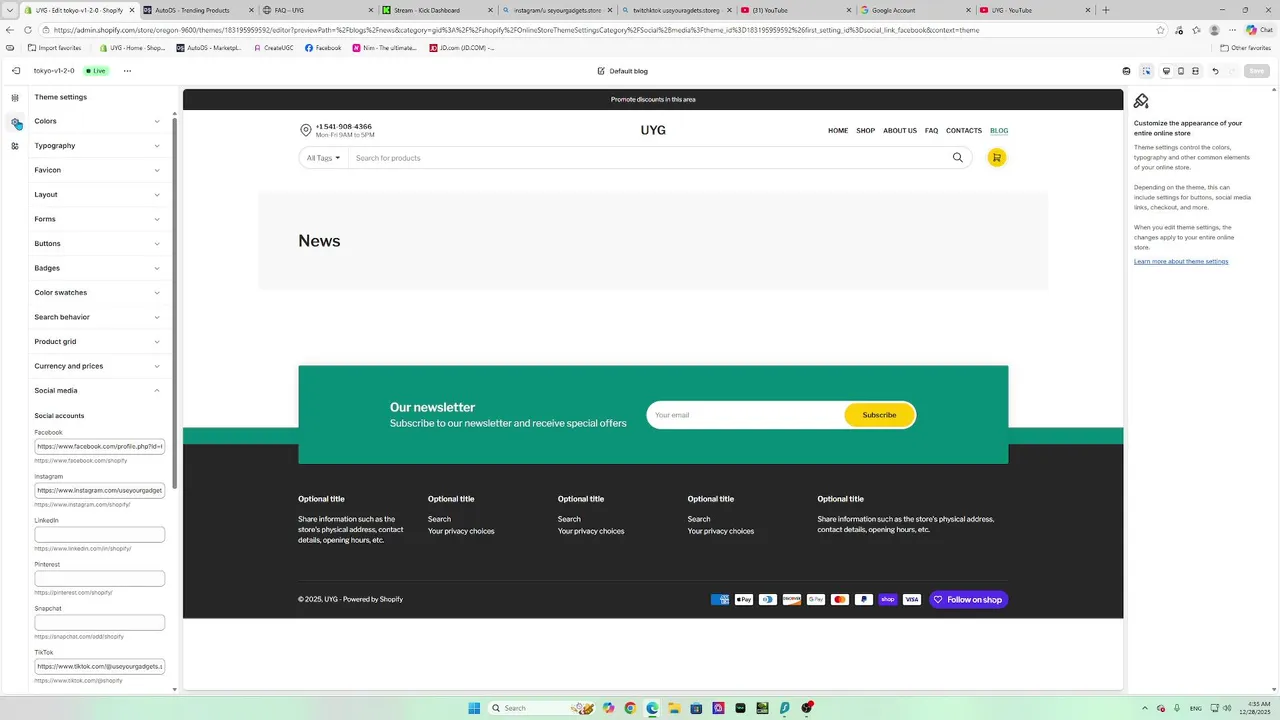Switch preview to mobile view
Screen dimensions: 1280x720
pyautogui.click(x=1181, y=71)
